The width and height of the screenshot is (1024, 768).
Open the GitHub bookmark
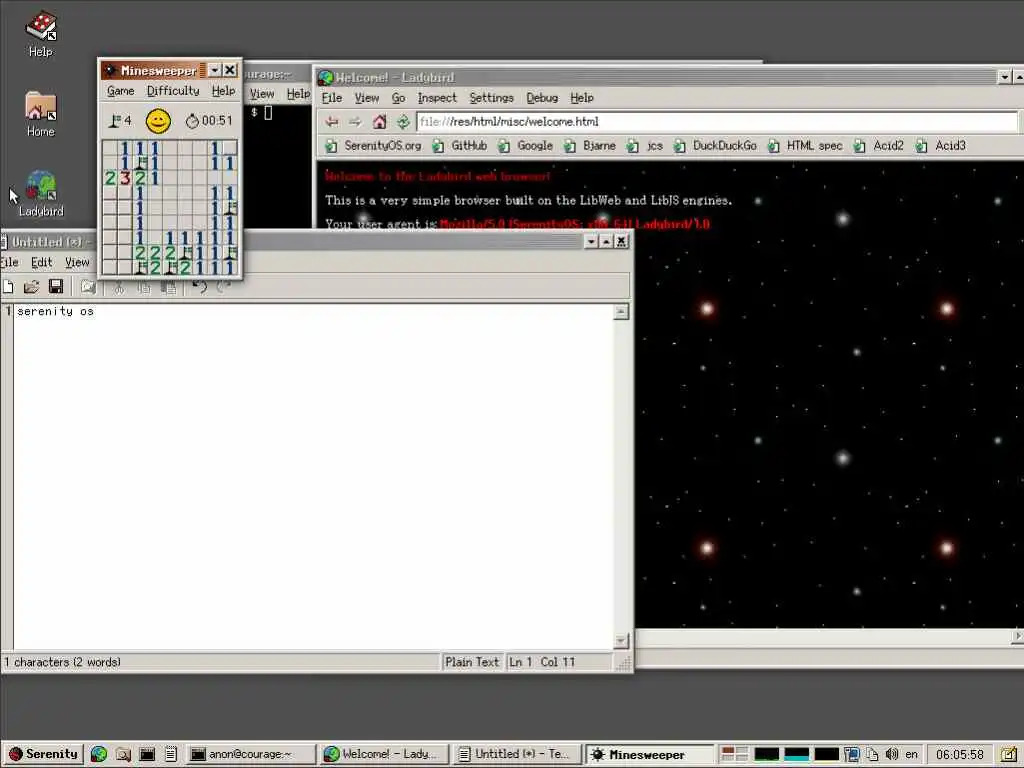coord(460,146)
